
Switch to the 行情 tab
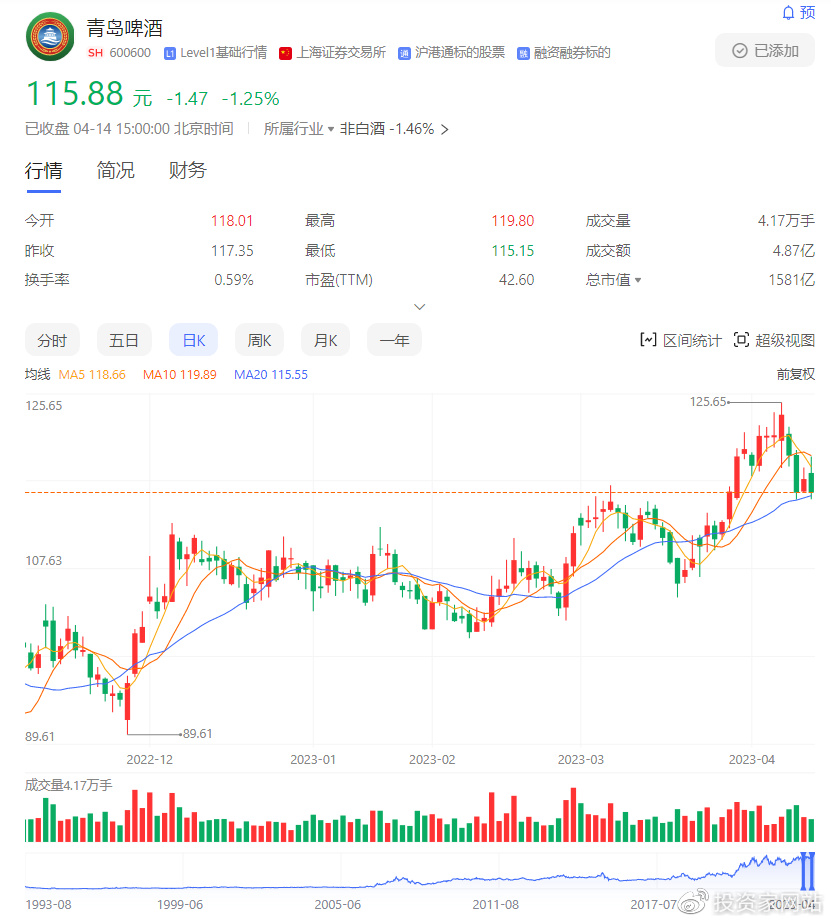pos(44,171)
